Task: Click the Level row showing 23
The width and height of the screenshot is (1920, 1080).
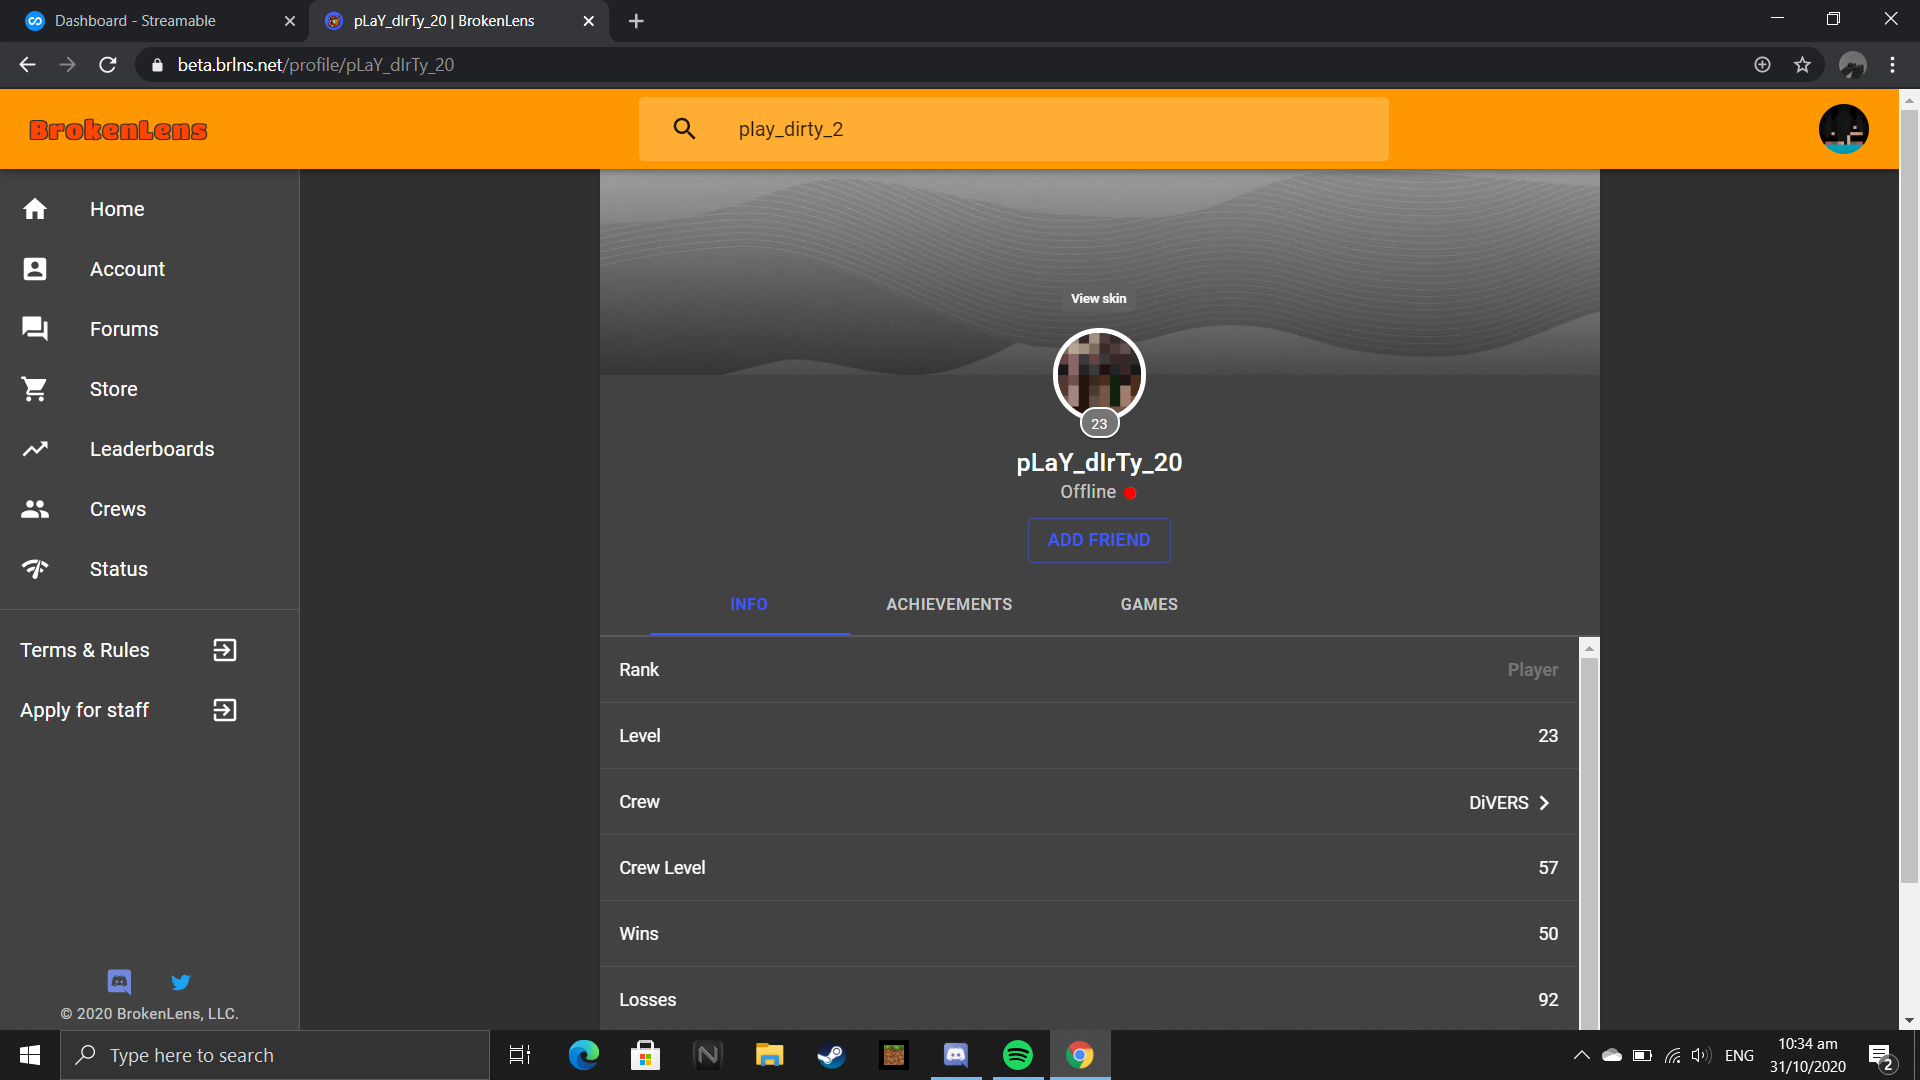Action: coord(1089,736)
